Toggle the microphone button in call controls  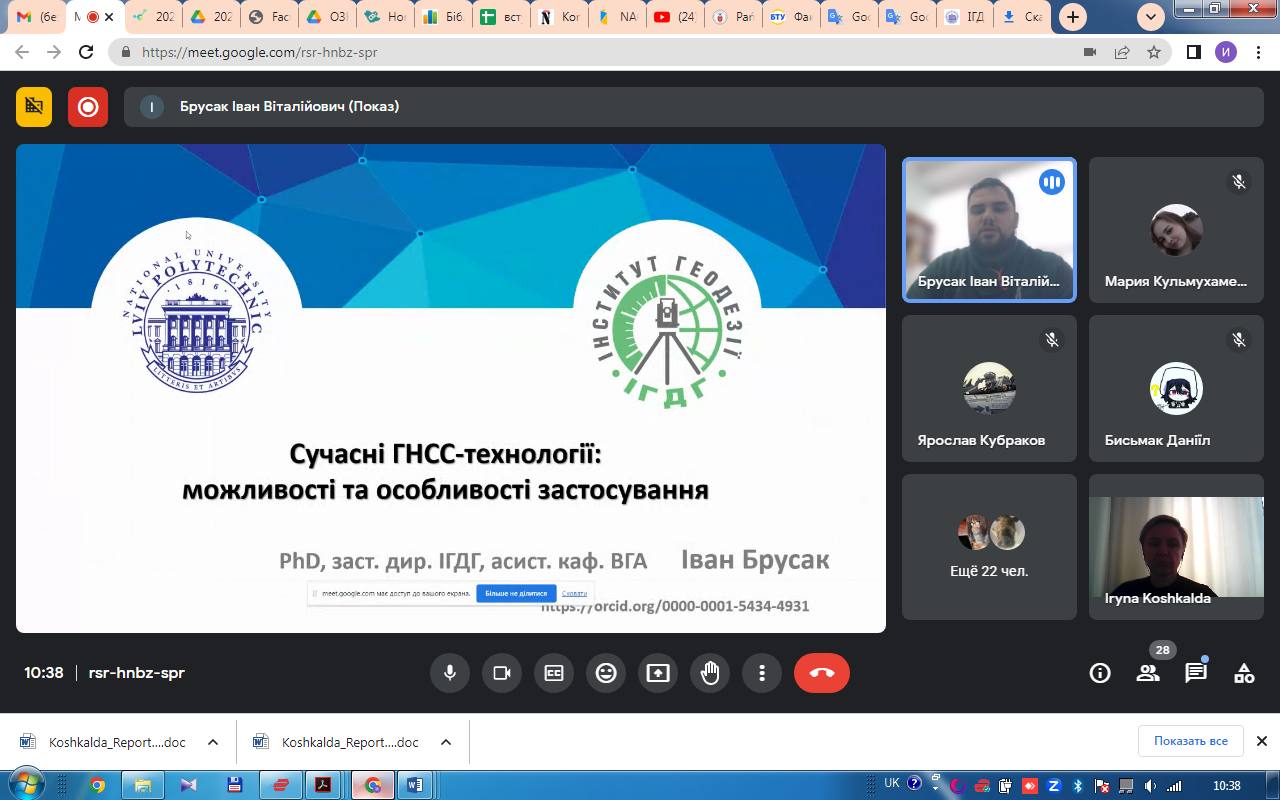450,673
